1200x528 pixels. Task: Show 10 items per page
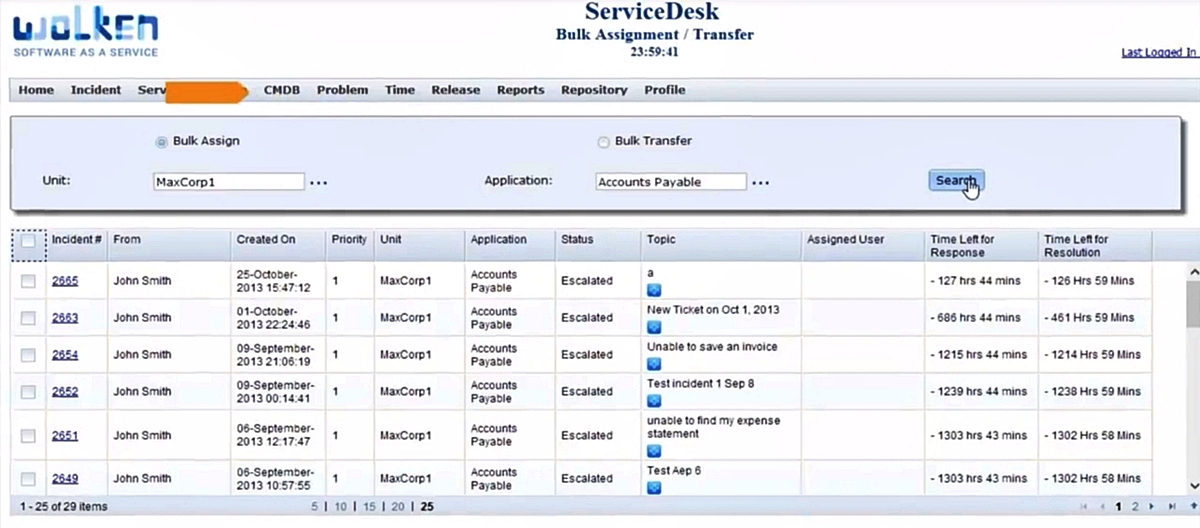coord(340,507)
